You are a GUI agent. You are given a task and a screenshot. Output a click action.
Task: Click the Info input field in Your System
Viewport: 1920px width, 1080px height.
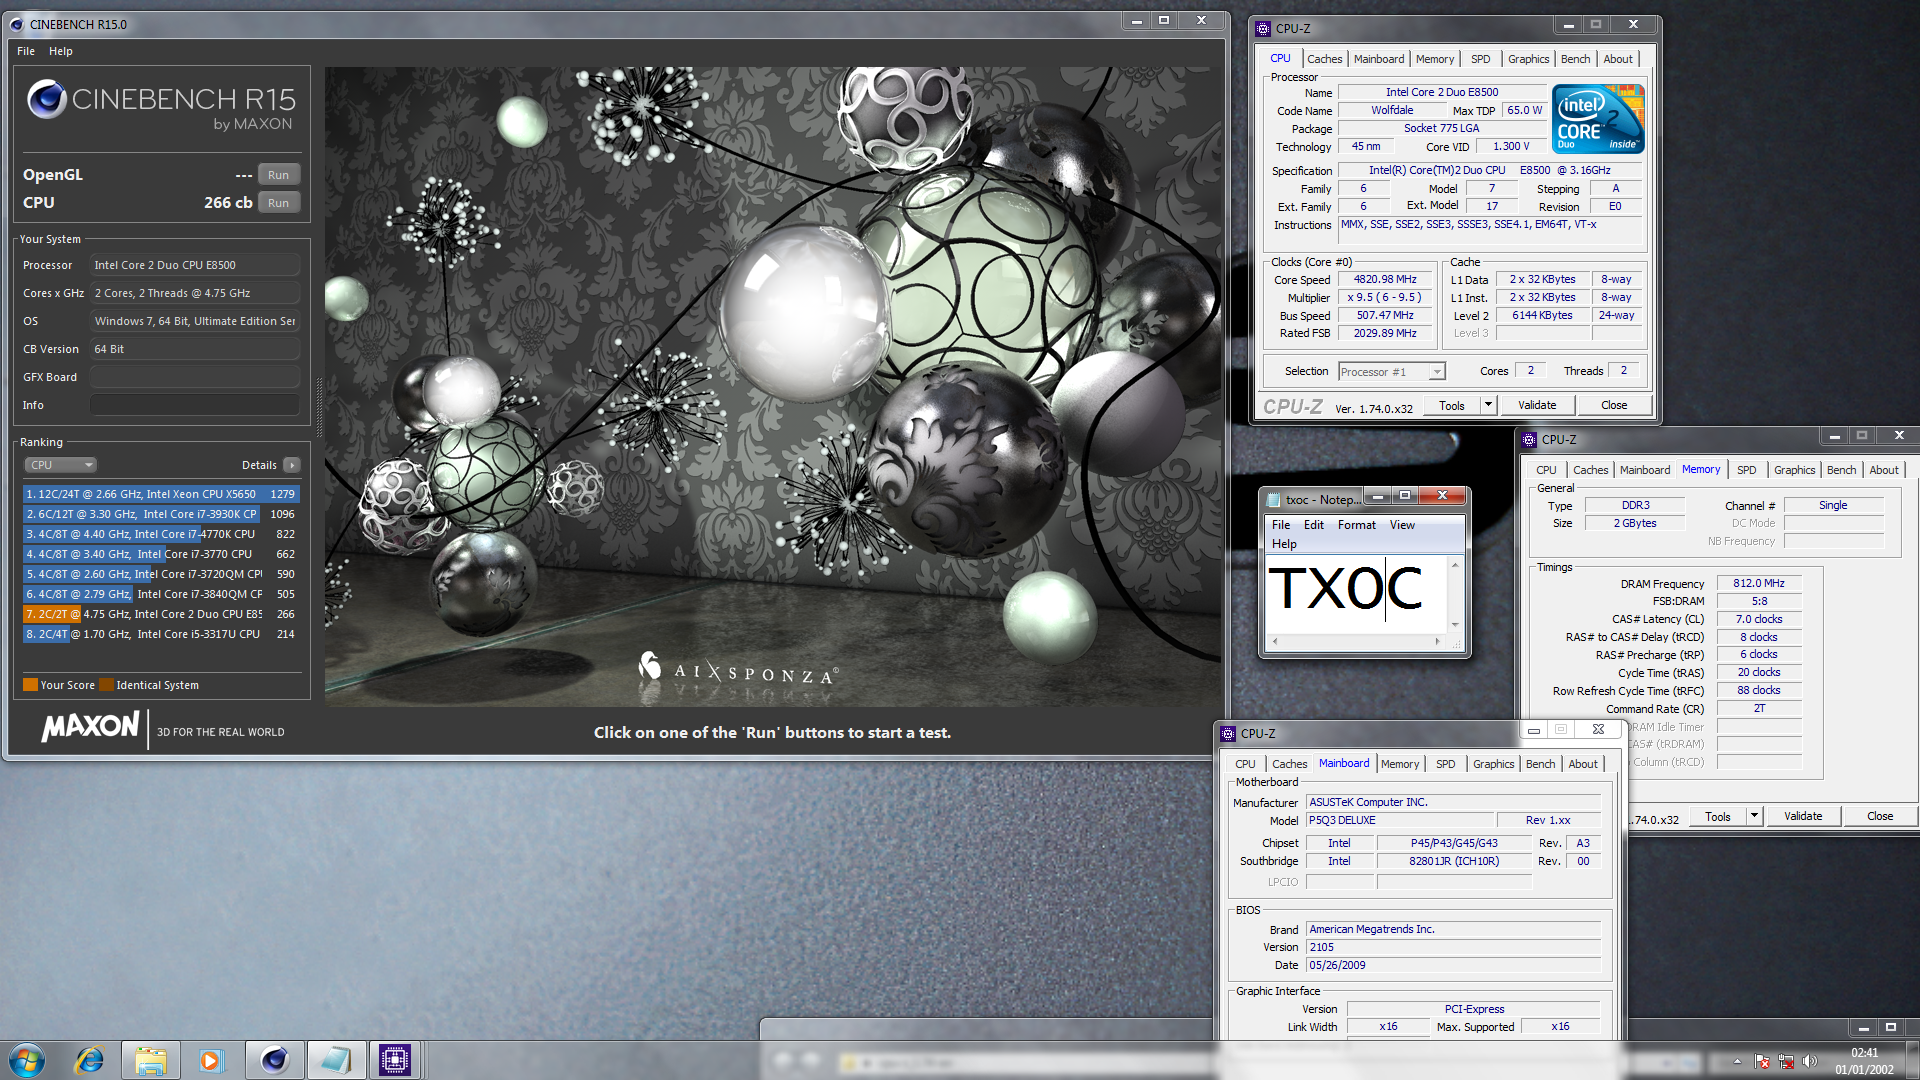click(x=195, y=405)
